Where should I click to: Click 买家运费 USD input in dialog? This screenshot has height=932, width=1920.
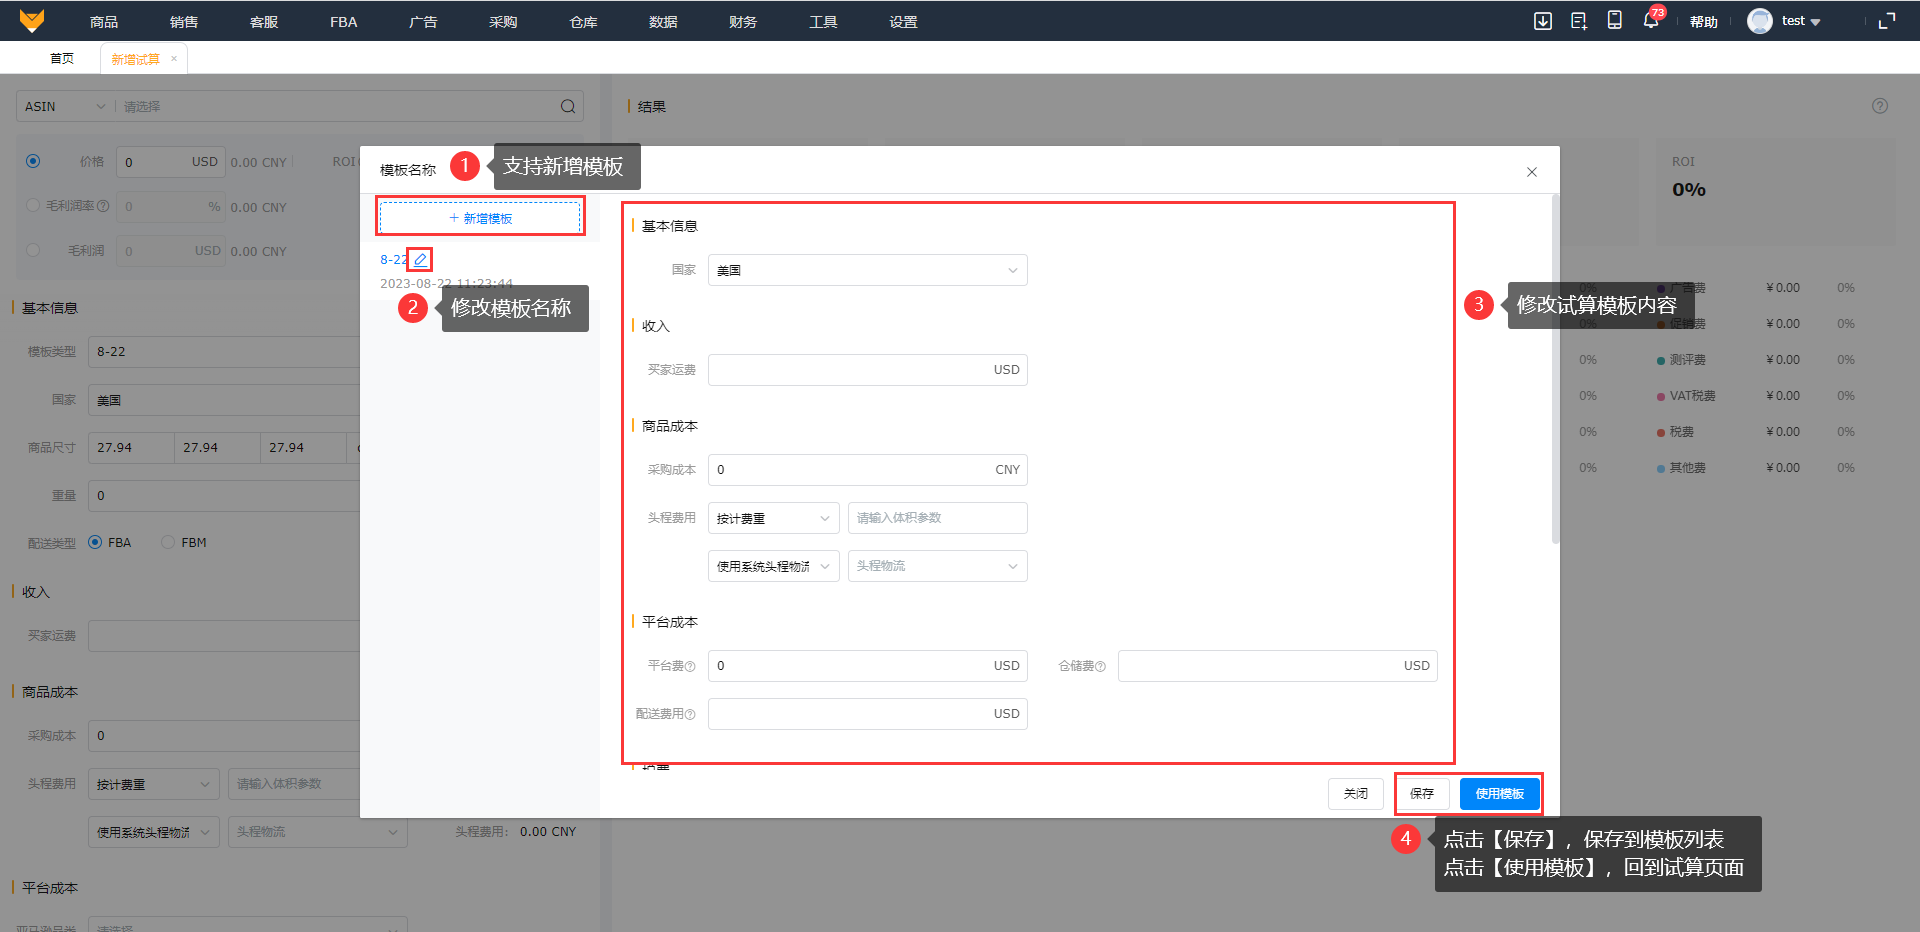[x=868, y=370]
